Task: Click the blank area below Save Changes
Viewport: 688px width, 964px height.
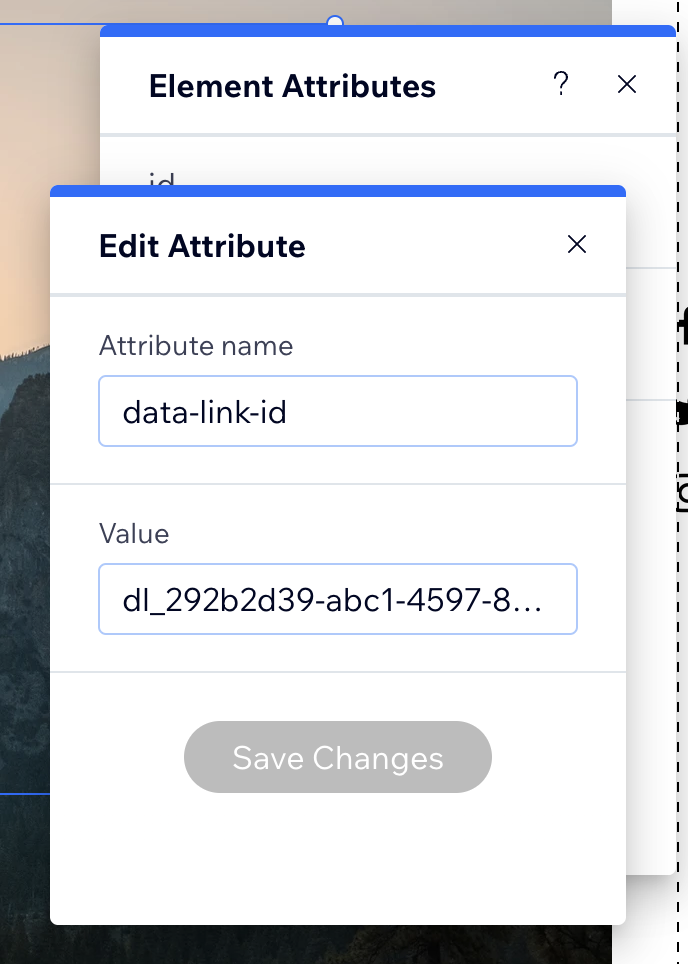Action: click(x=337, y=860)
